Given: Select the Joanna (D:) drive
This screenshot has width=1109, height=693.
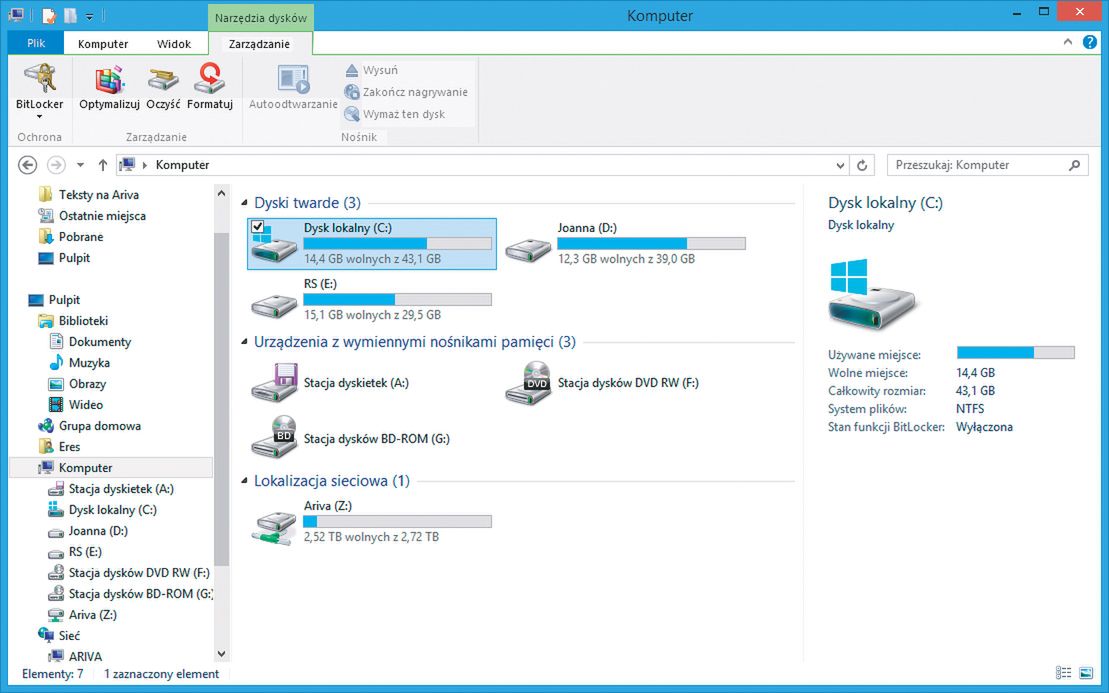Looking at the screenshot, I should (x=625, y=243).
